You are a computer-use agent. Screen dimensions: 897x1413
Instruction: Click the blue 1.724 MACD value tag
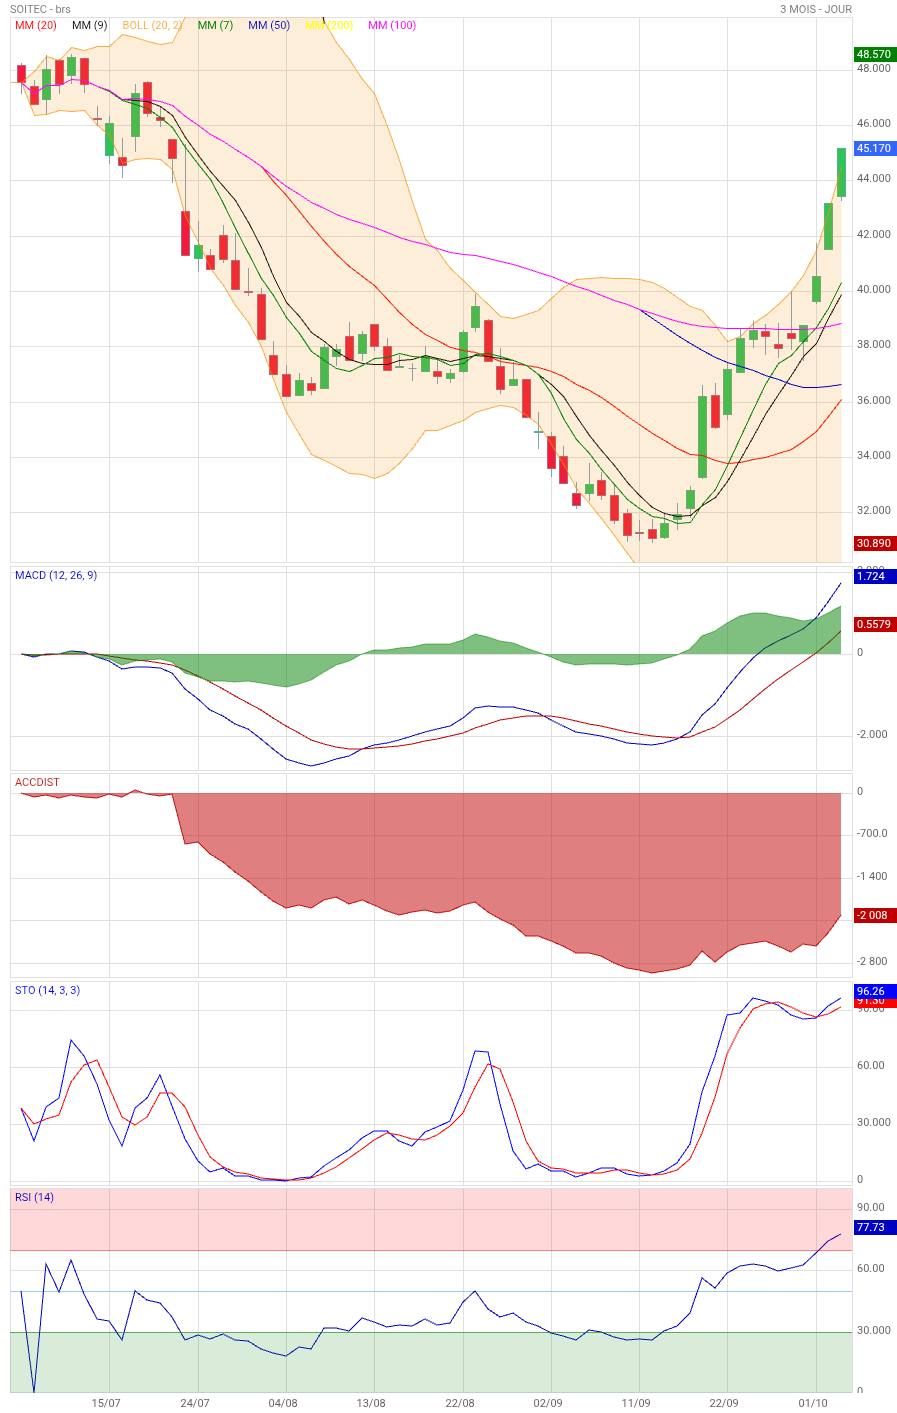[875, 576]
